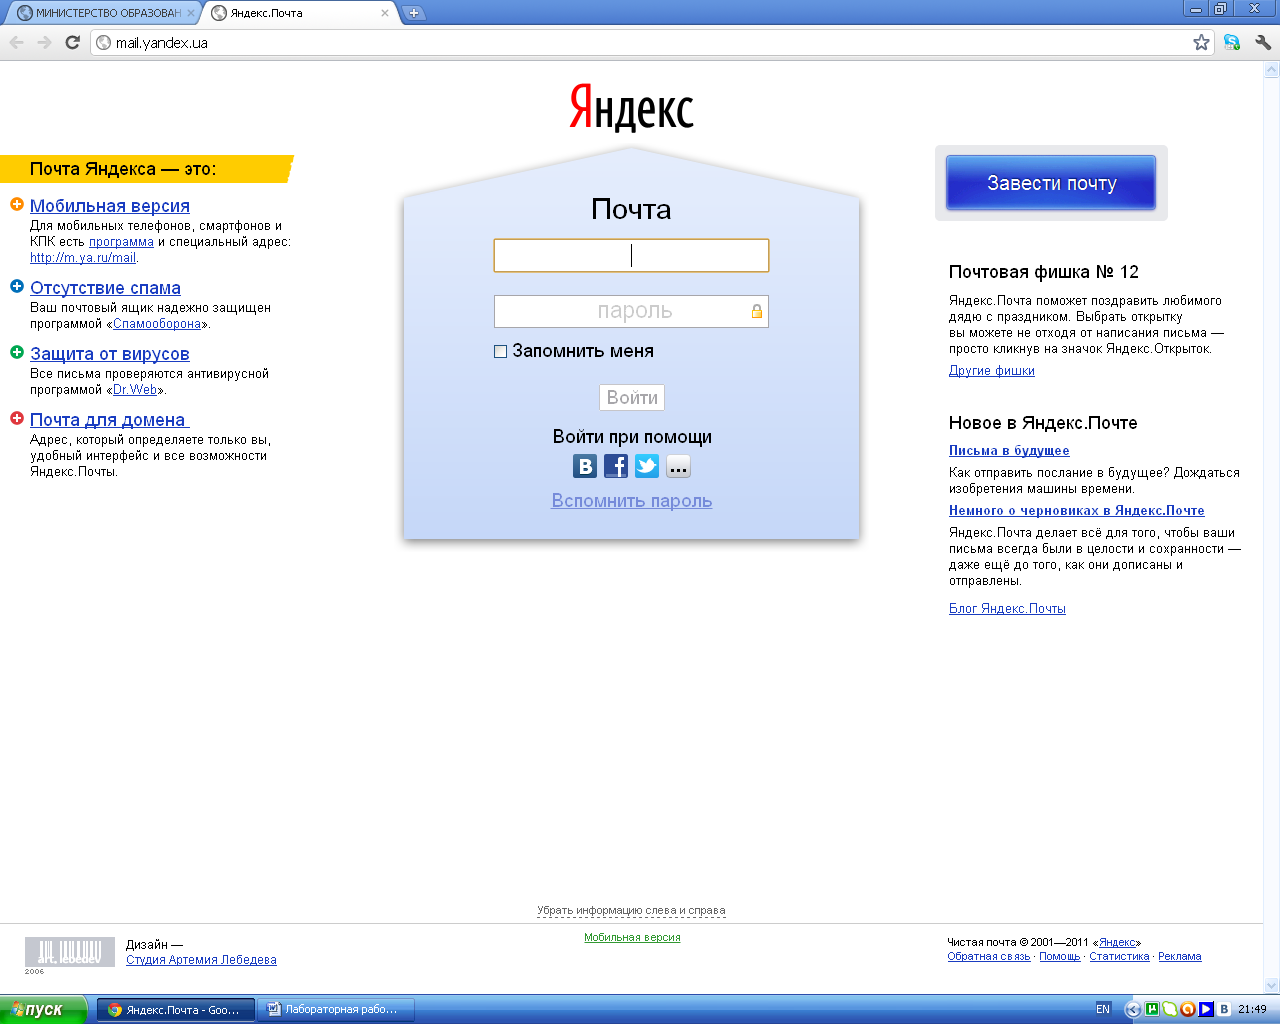The height and width of the screenshot is (1024, 1280).
Task: Open Вспомнить пароль link
Action: coord(632,501)
